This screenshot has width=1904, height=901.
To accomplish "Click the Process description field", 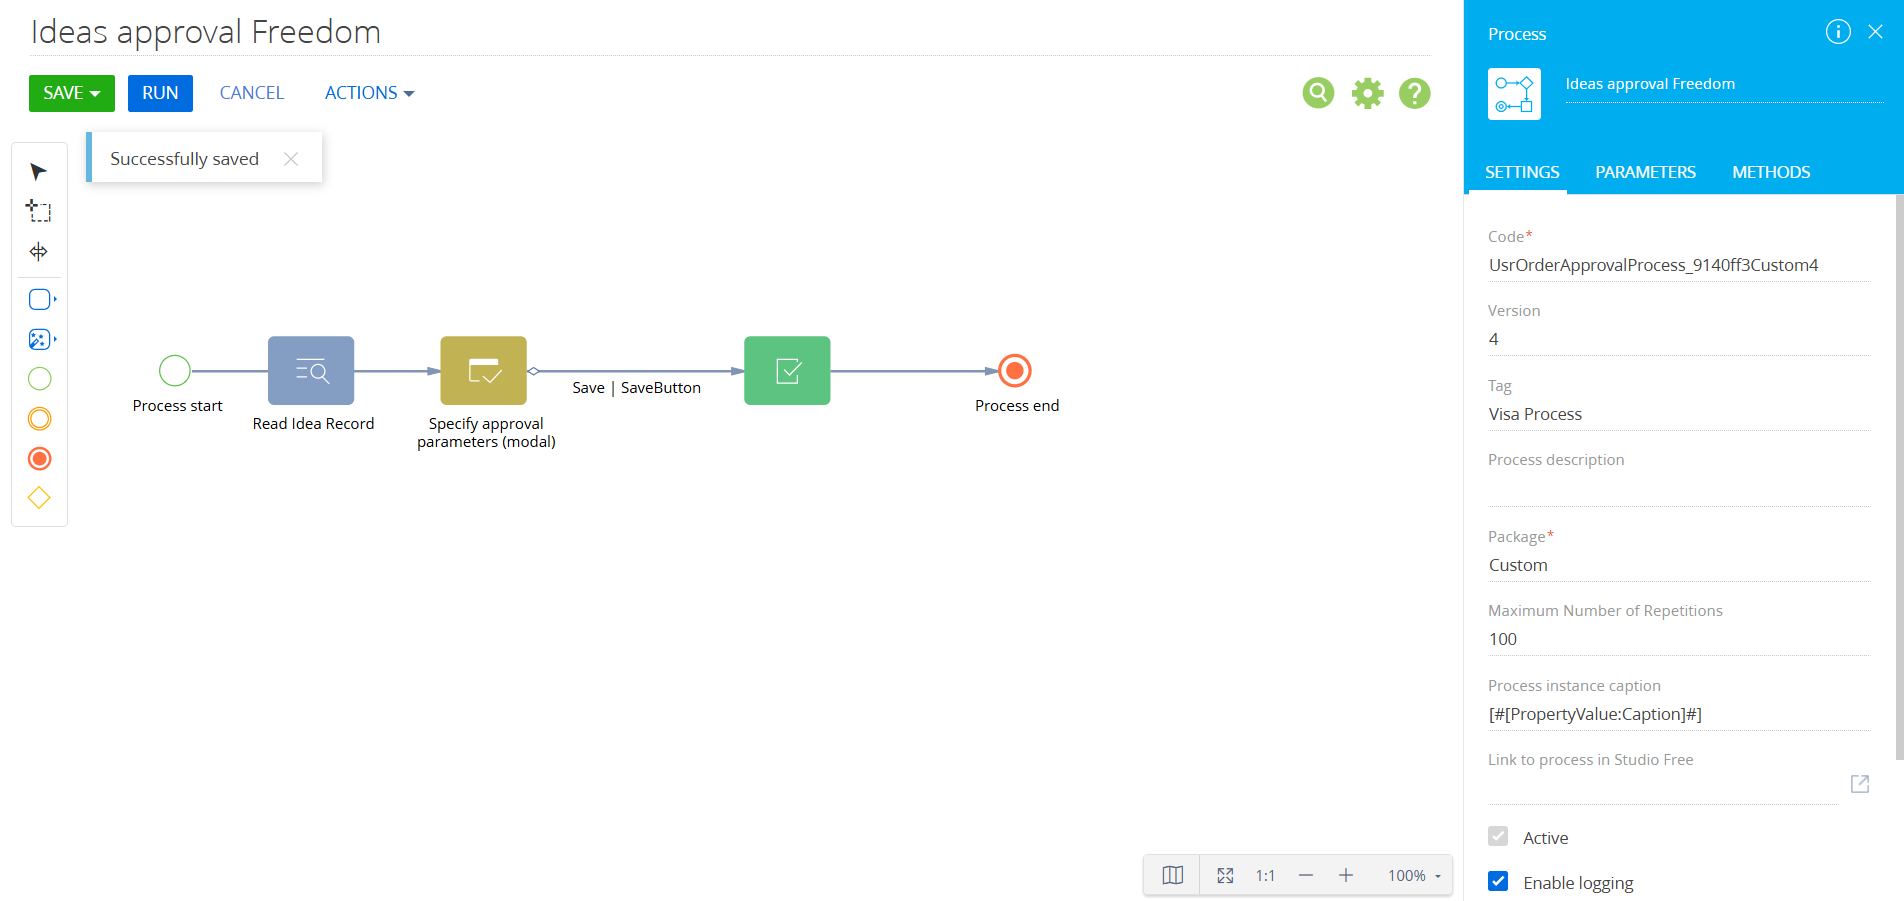I will point(1679,490).
